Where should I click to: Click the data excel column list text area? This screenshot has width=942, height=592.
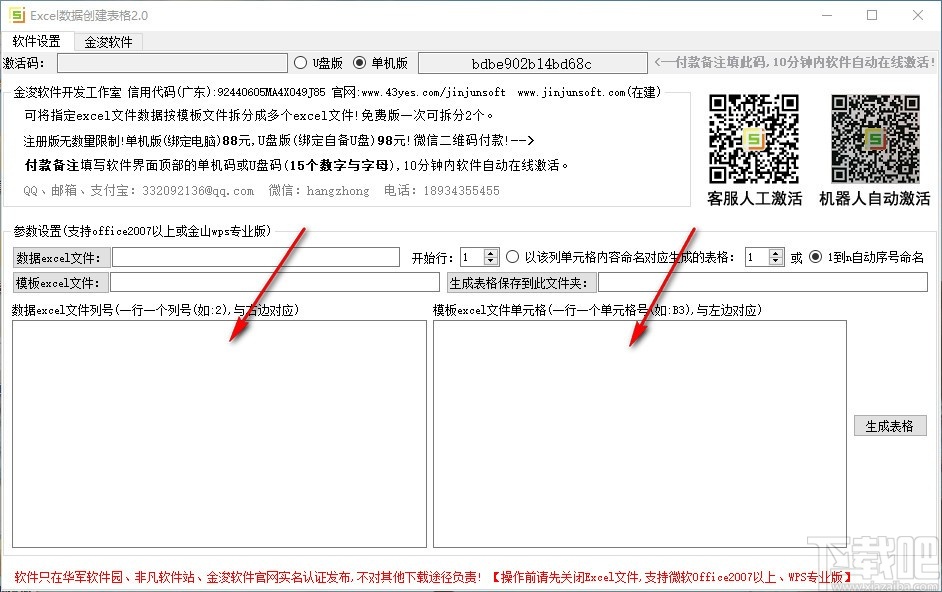(215, 430)
